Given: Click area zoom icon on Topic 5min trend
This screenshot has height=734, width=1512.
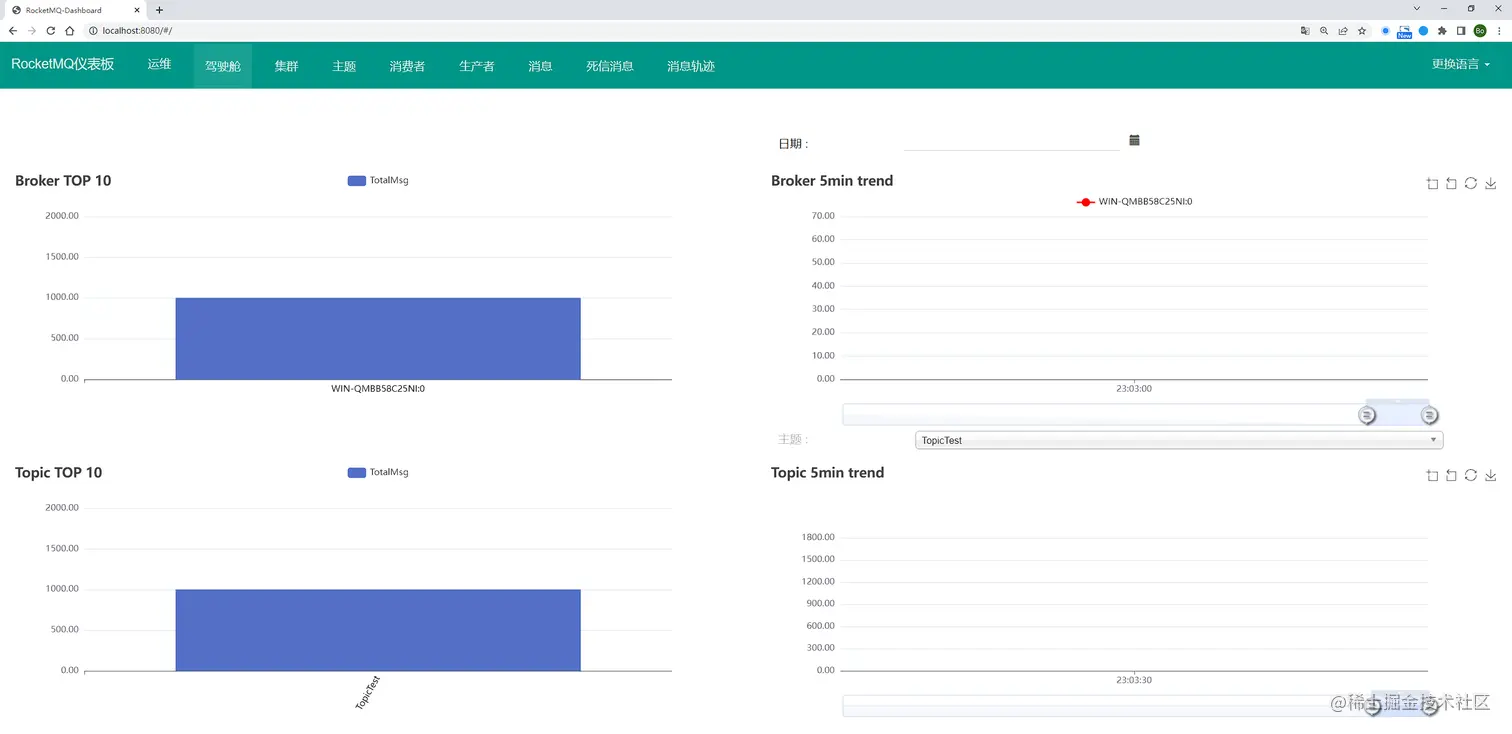Looking at the screenshot, I should point(1432,475).
